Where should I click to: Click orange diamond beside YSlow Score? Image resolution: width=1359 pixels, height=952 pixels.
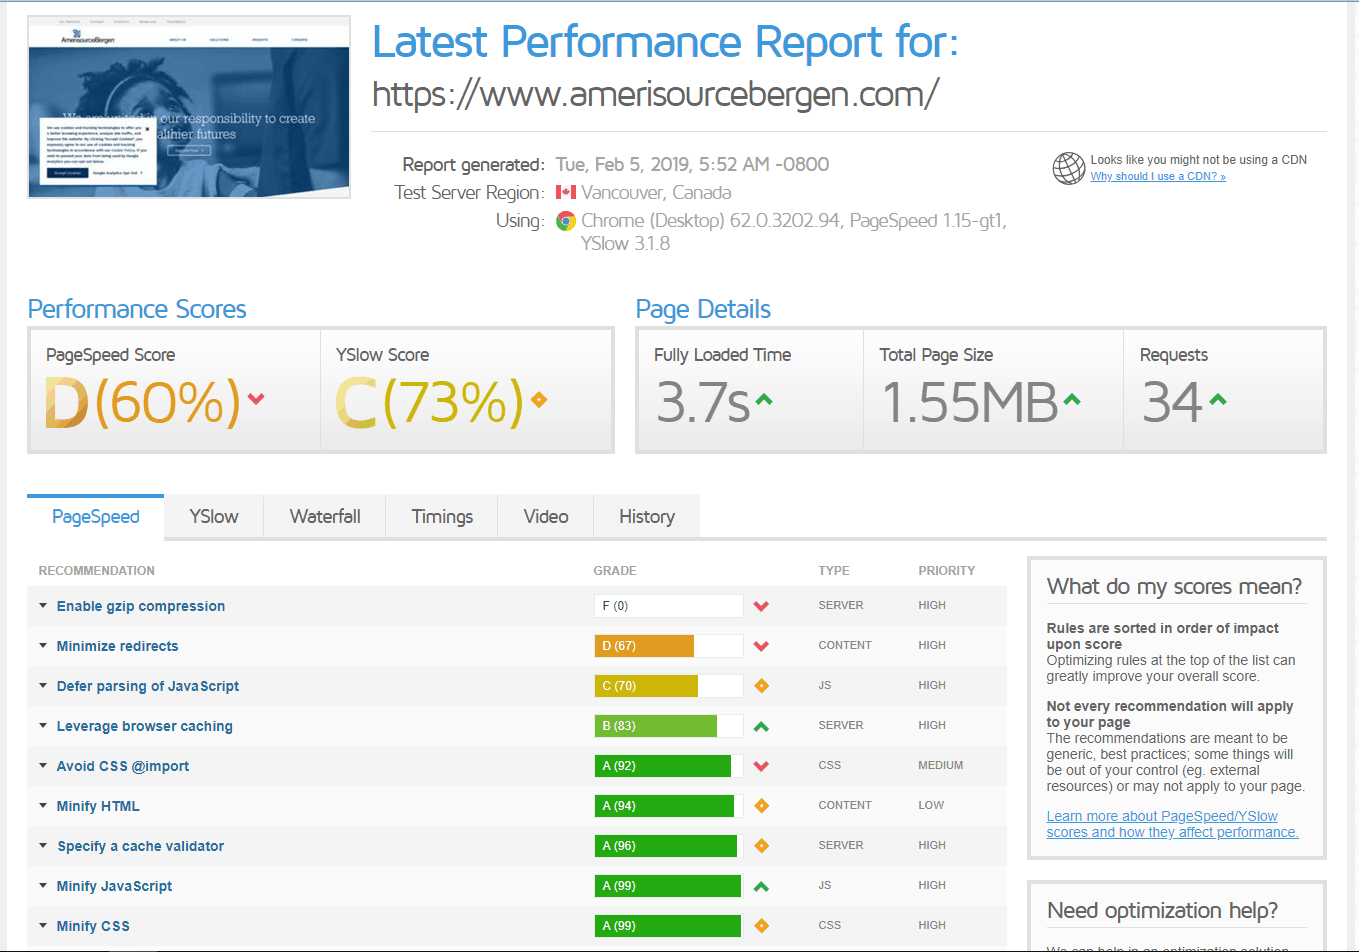539,400
